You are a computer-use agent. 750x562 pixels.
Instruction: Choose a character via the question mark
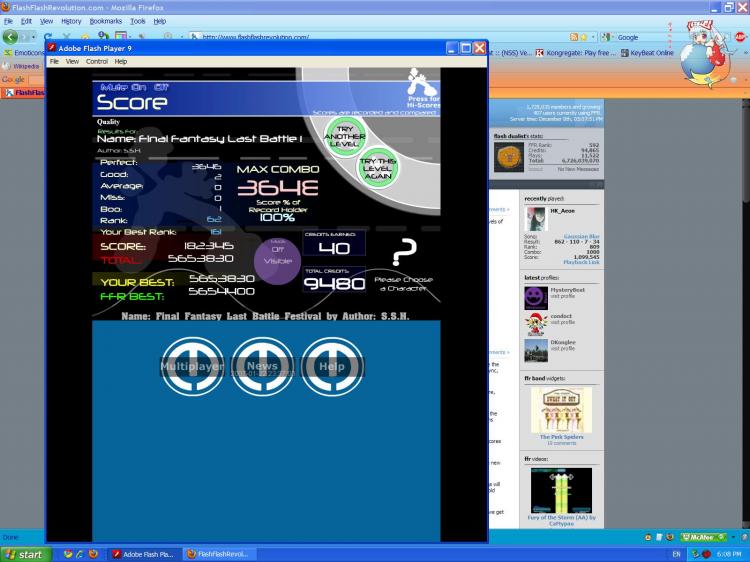tap(404, 253)
